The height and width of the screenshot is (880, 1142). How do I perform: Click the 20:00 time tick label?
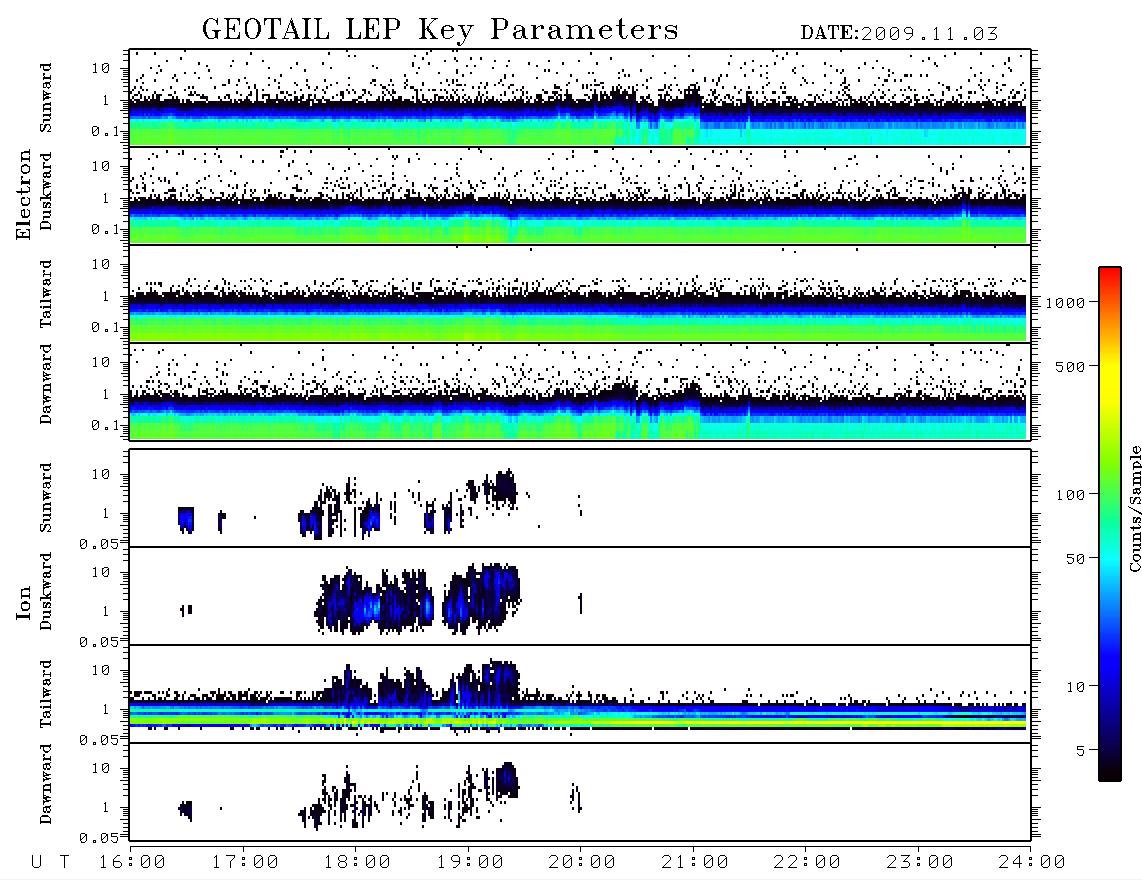coord(582,863)
